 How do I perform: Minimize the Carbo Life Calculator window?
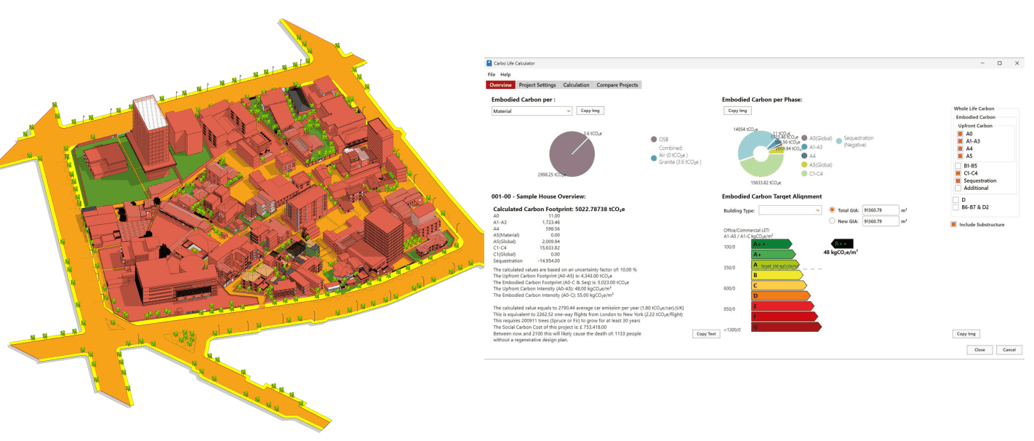985,63
